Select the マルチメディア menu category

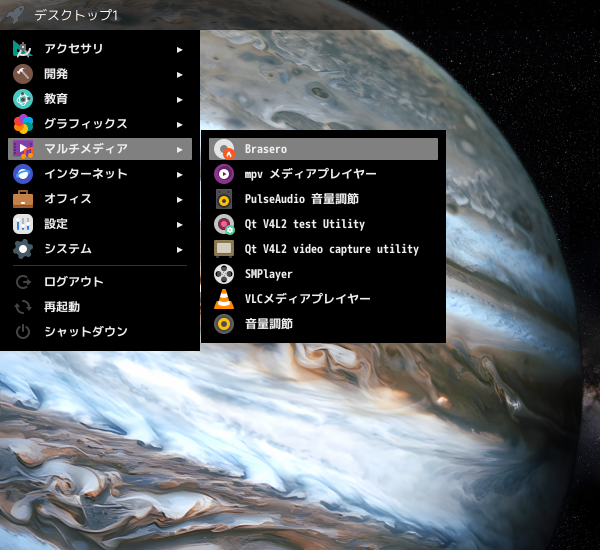coord(100,149)
